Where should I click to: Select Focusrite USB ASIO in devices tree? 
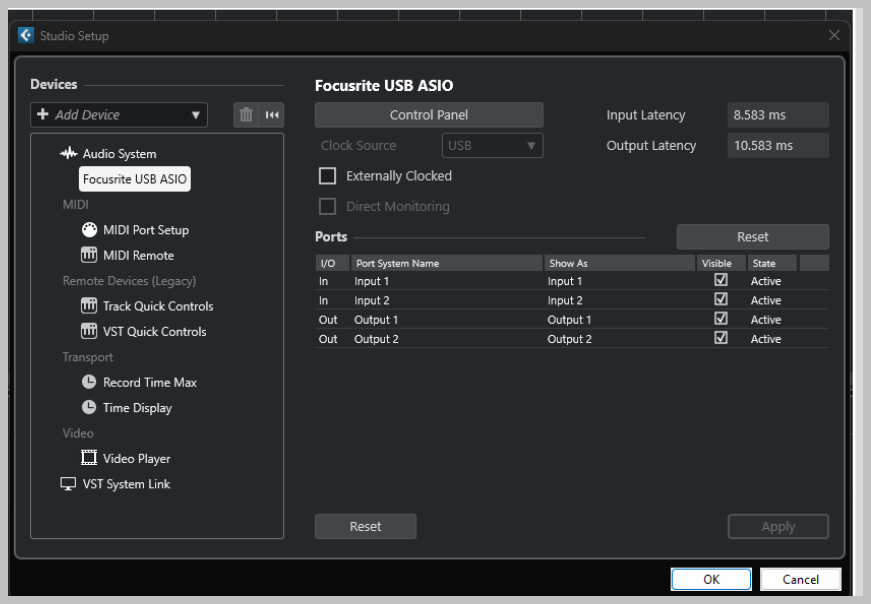coord(134,179)
